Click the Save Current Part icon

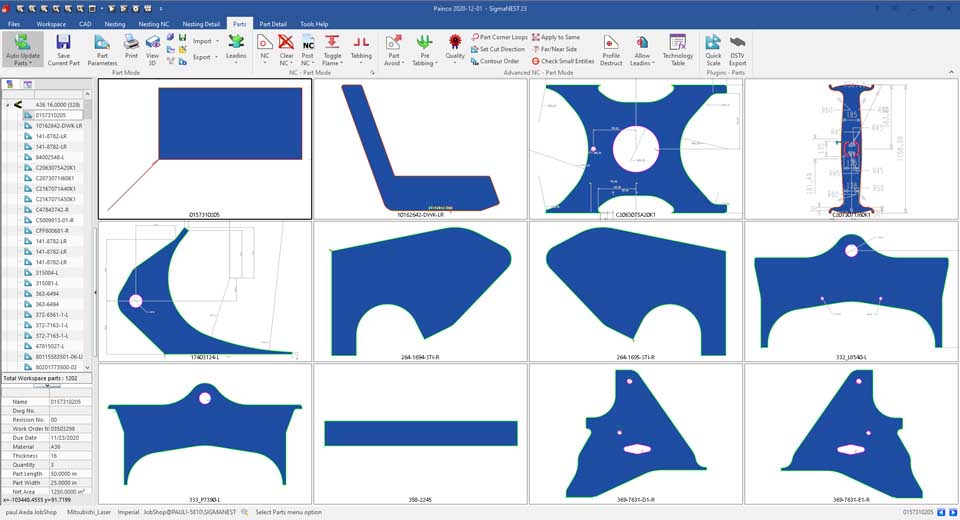[x=63, y=49]
